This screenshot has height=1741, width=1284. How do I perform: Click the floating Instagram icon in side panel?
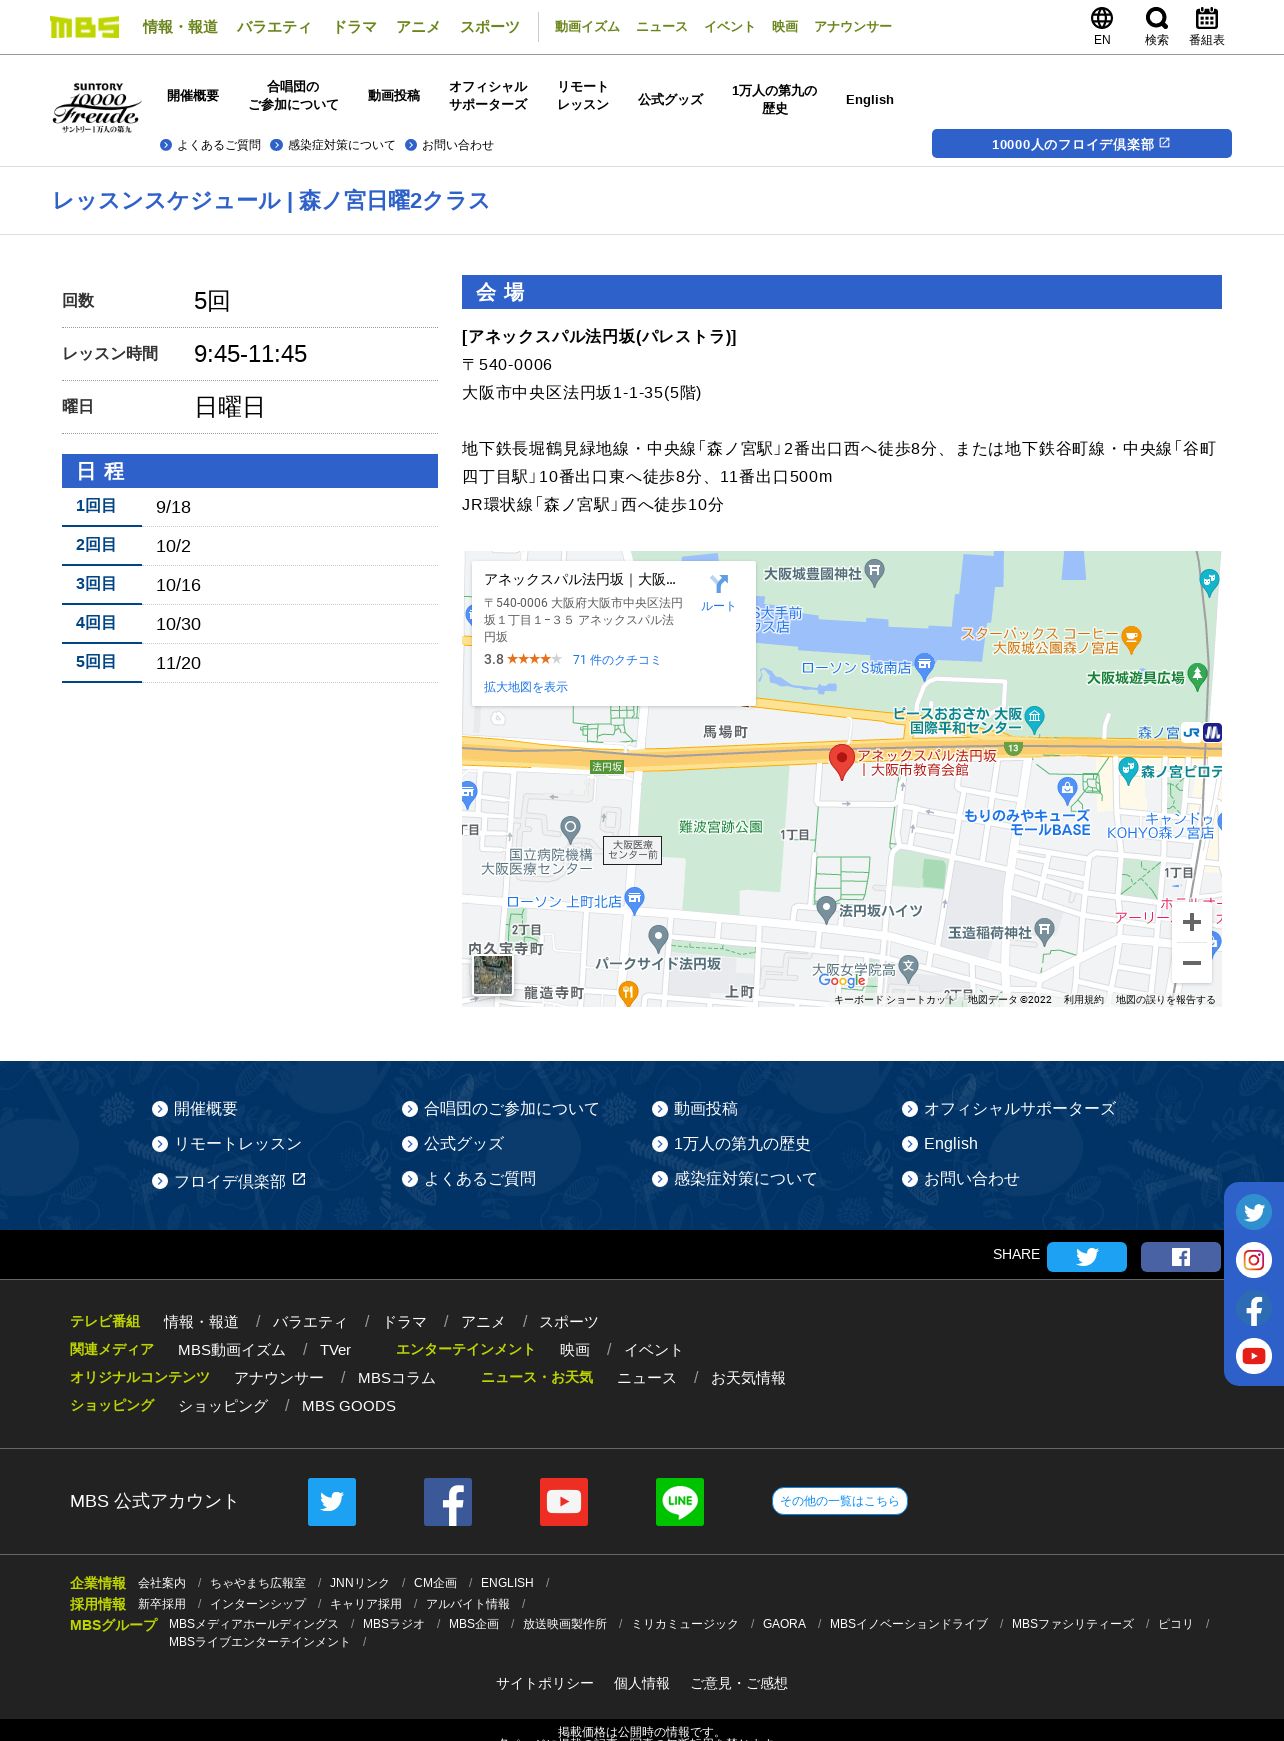pyautogui.click(x=1254, y=1260)
